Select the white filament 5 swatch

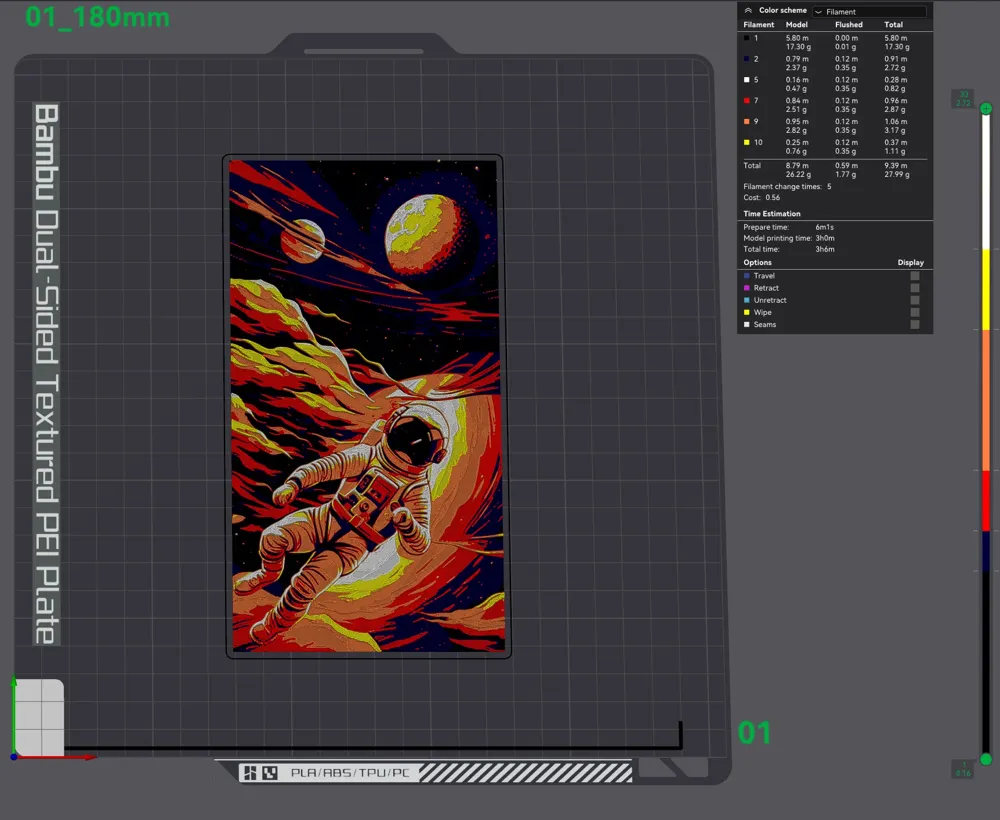[x=746, y=80]
